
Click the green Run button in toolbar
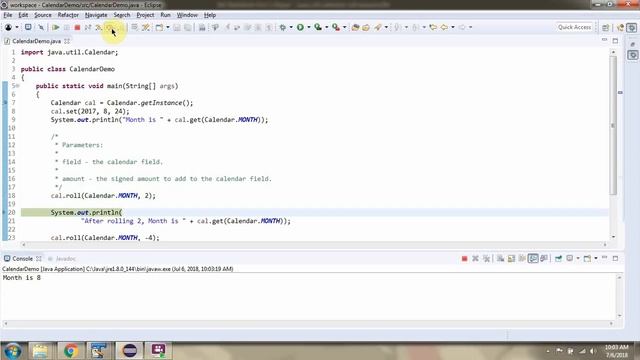[x=300, y=27]
